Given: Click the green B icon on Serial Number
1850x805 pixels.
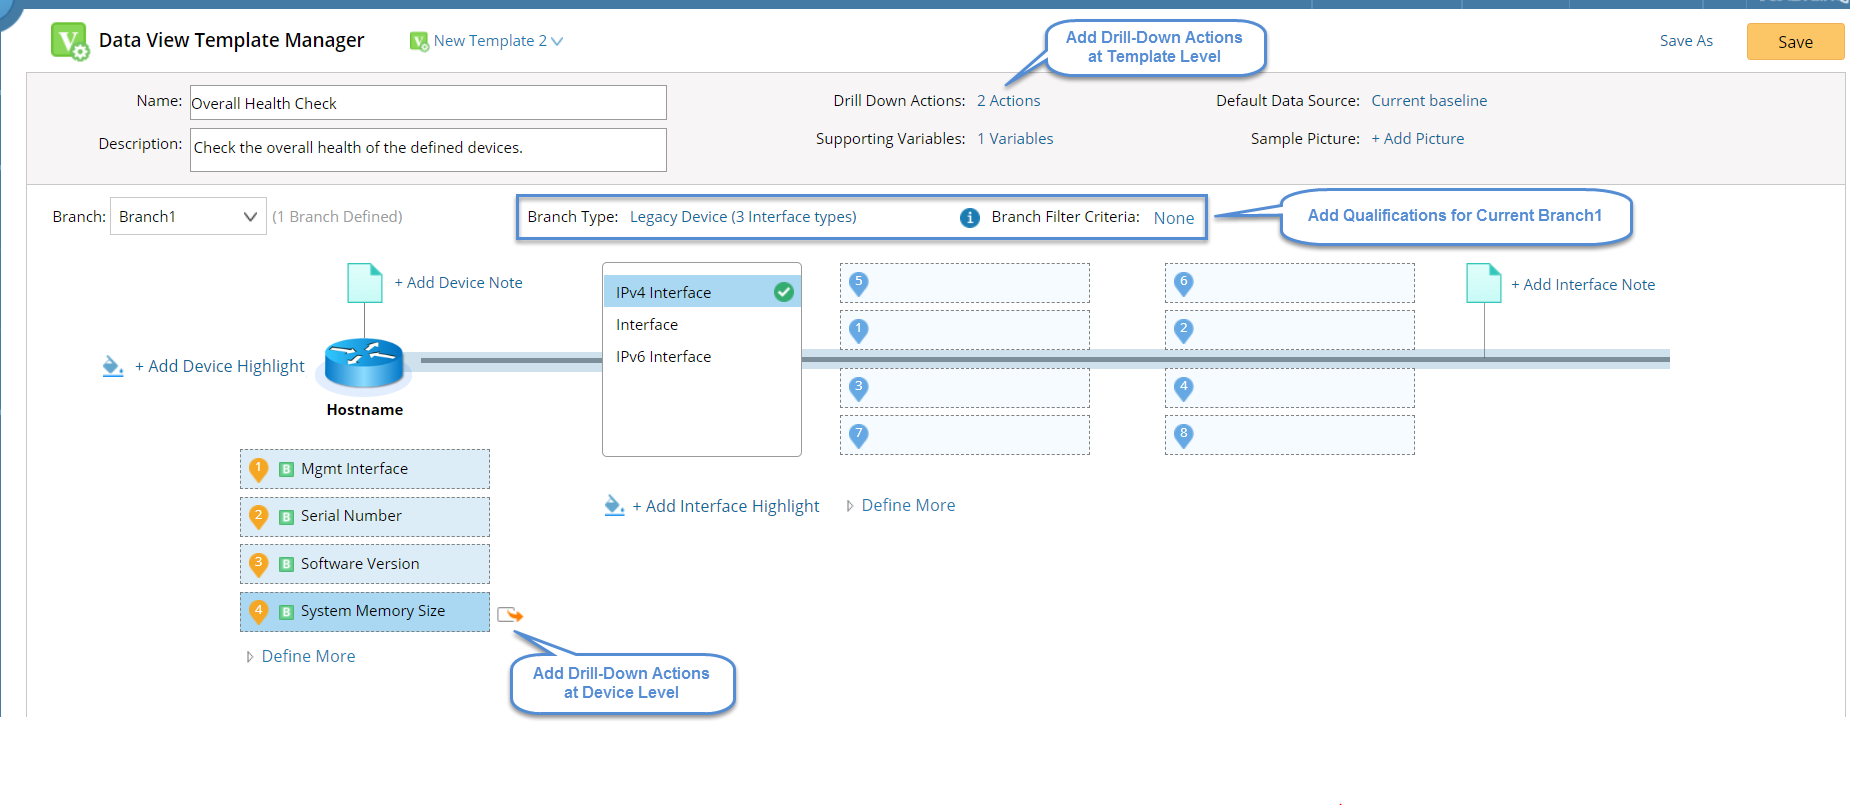Looking at the screenshot, I should [286, 517].
